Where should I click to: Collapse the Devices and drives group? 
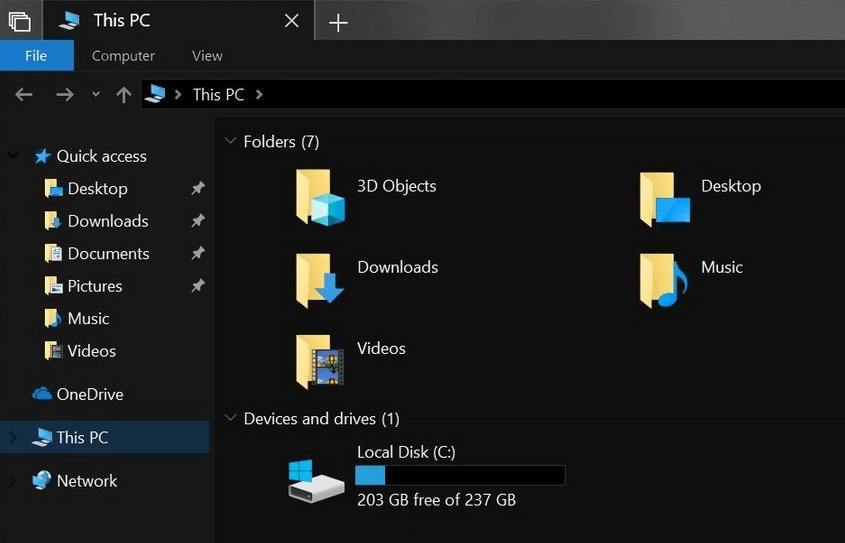pyautogui.click(x=231, y=418)
